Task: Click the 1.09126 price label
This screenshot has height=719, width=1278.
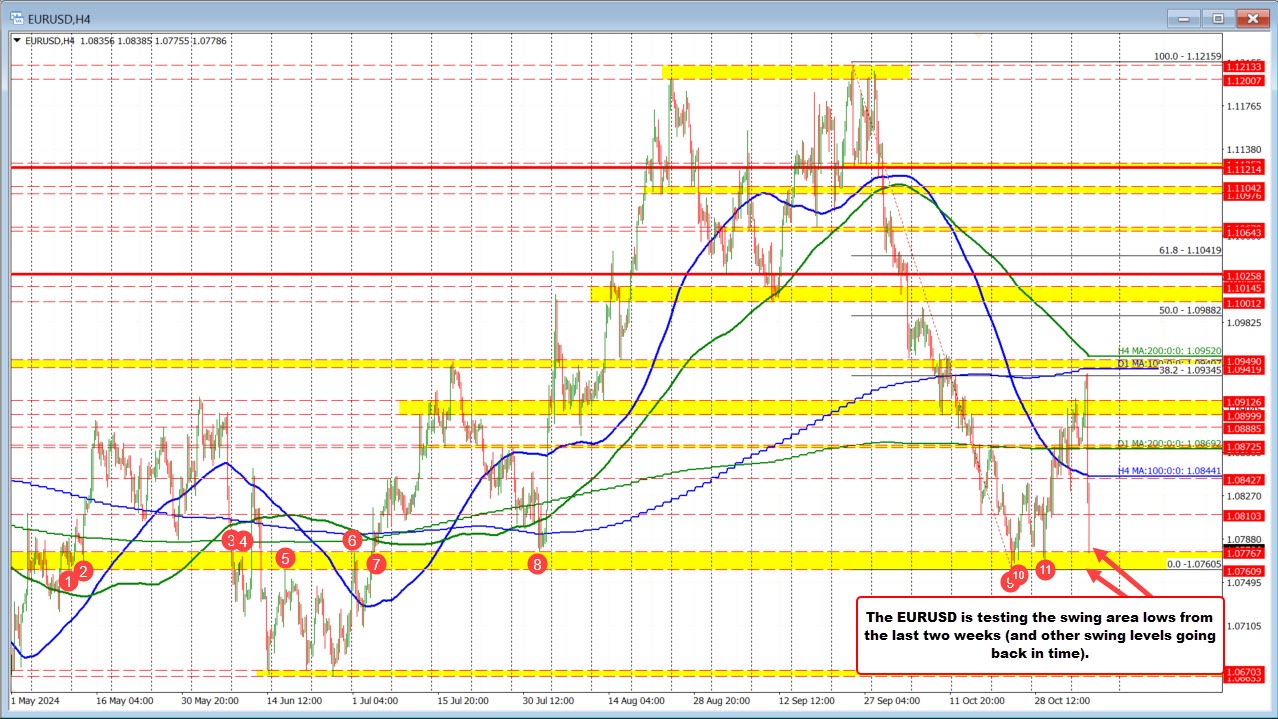Action: (x=1244, y=401)
